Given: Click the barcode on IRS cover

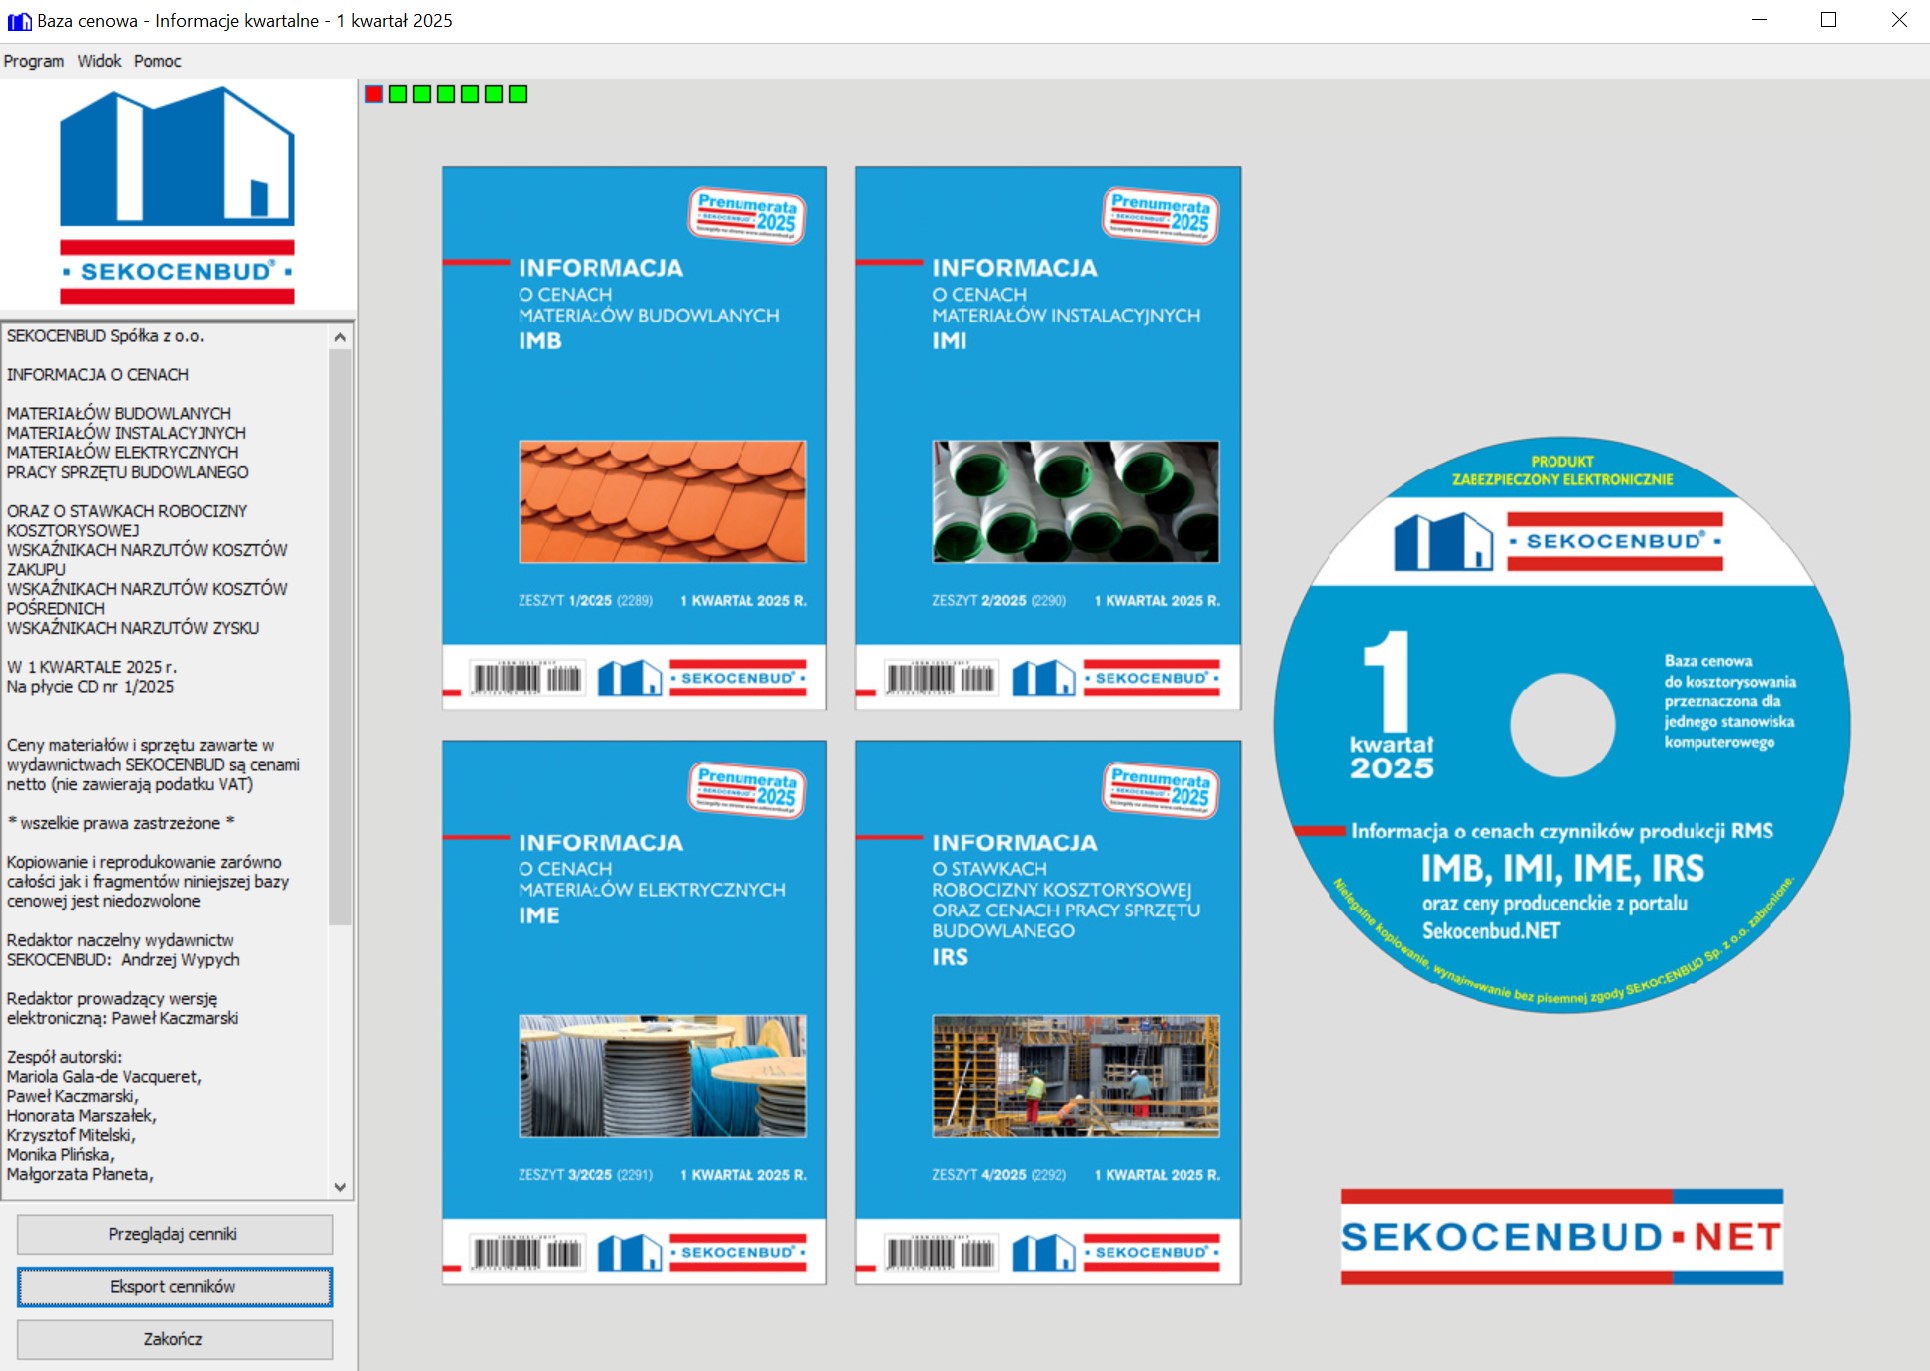Looking at the screenshot, I should 940,1252.
